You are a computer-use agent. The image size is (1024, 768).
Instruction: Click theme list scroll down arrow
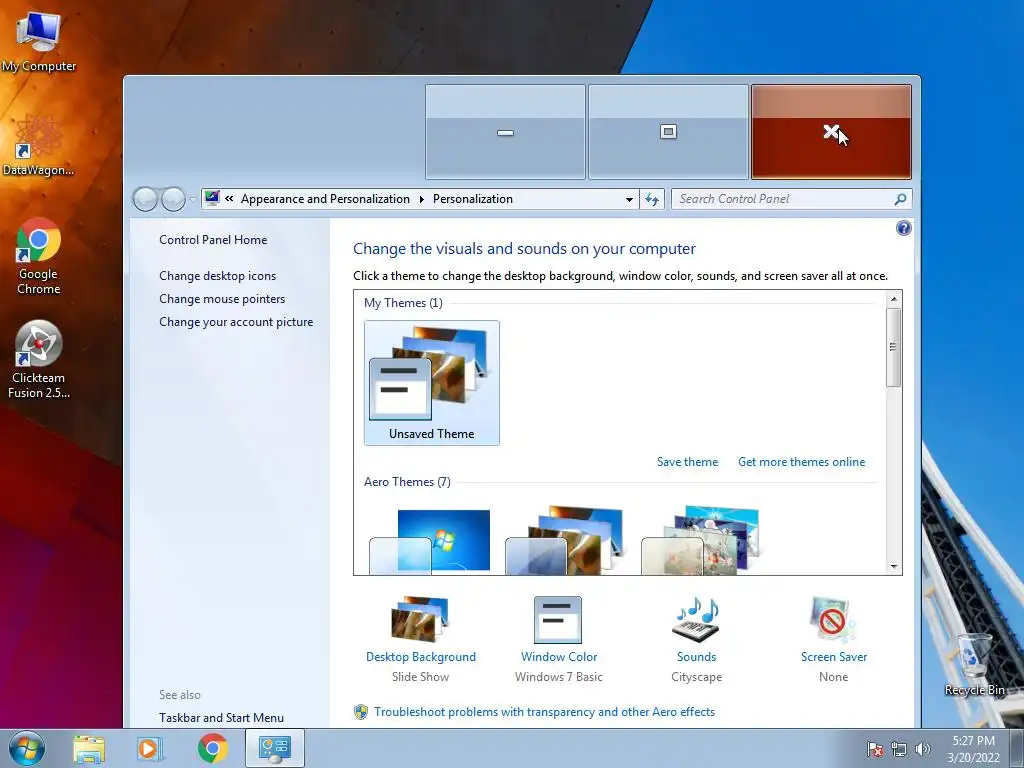[894, 567]
